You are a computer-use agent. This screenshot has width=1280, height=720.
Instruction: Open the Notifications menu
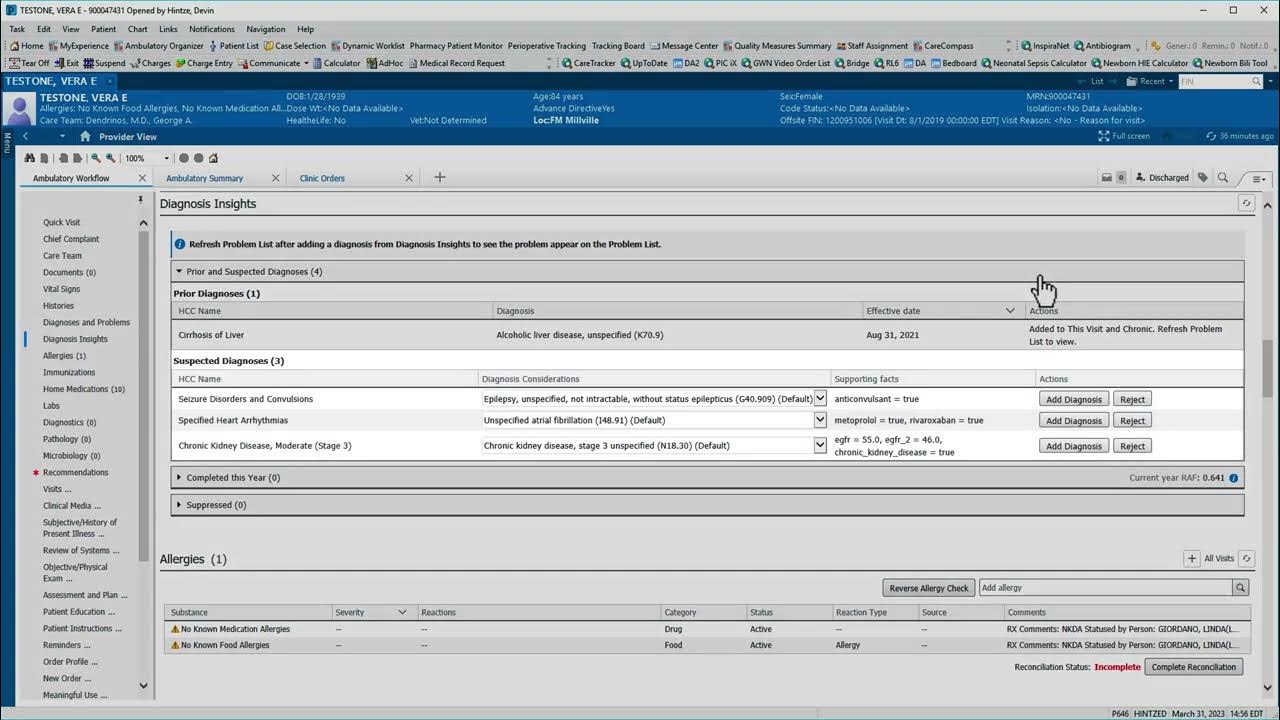(212, 29)
